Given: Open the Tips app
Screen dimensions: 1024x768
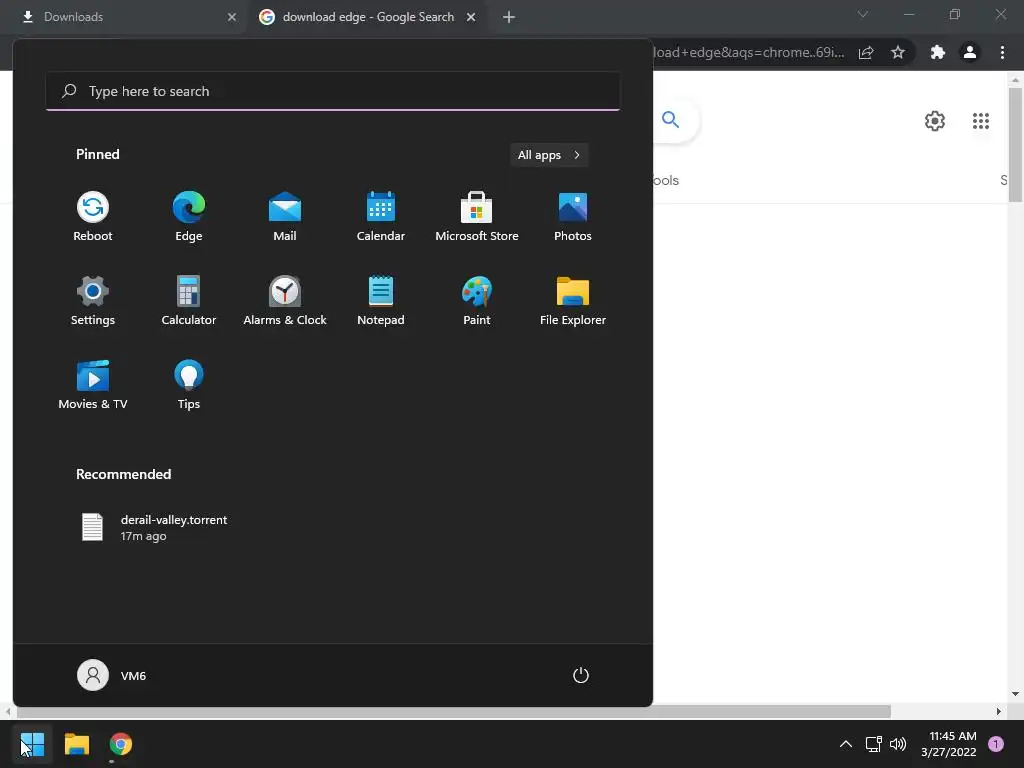Looking at the screenshot, I should [189, 385].
